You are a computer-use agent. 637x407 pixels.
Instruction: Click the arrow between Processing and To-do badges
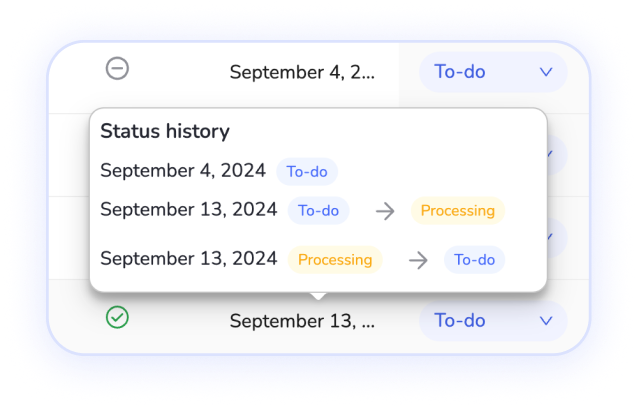[418, 260]
